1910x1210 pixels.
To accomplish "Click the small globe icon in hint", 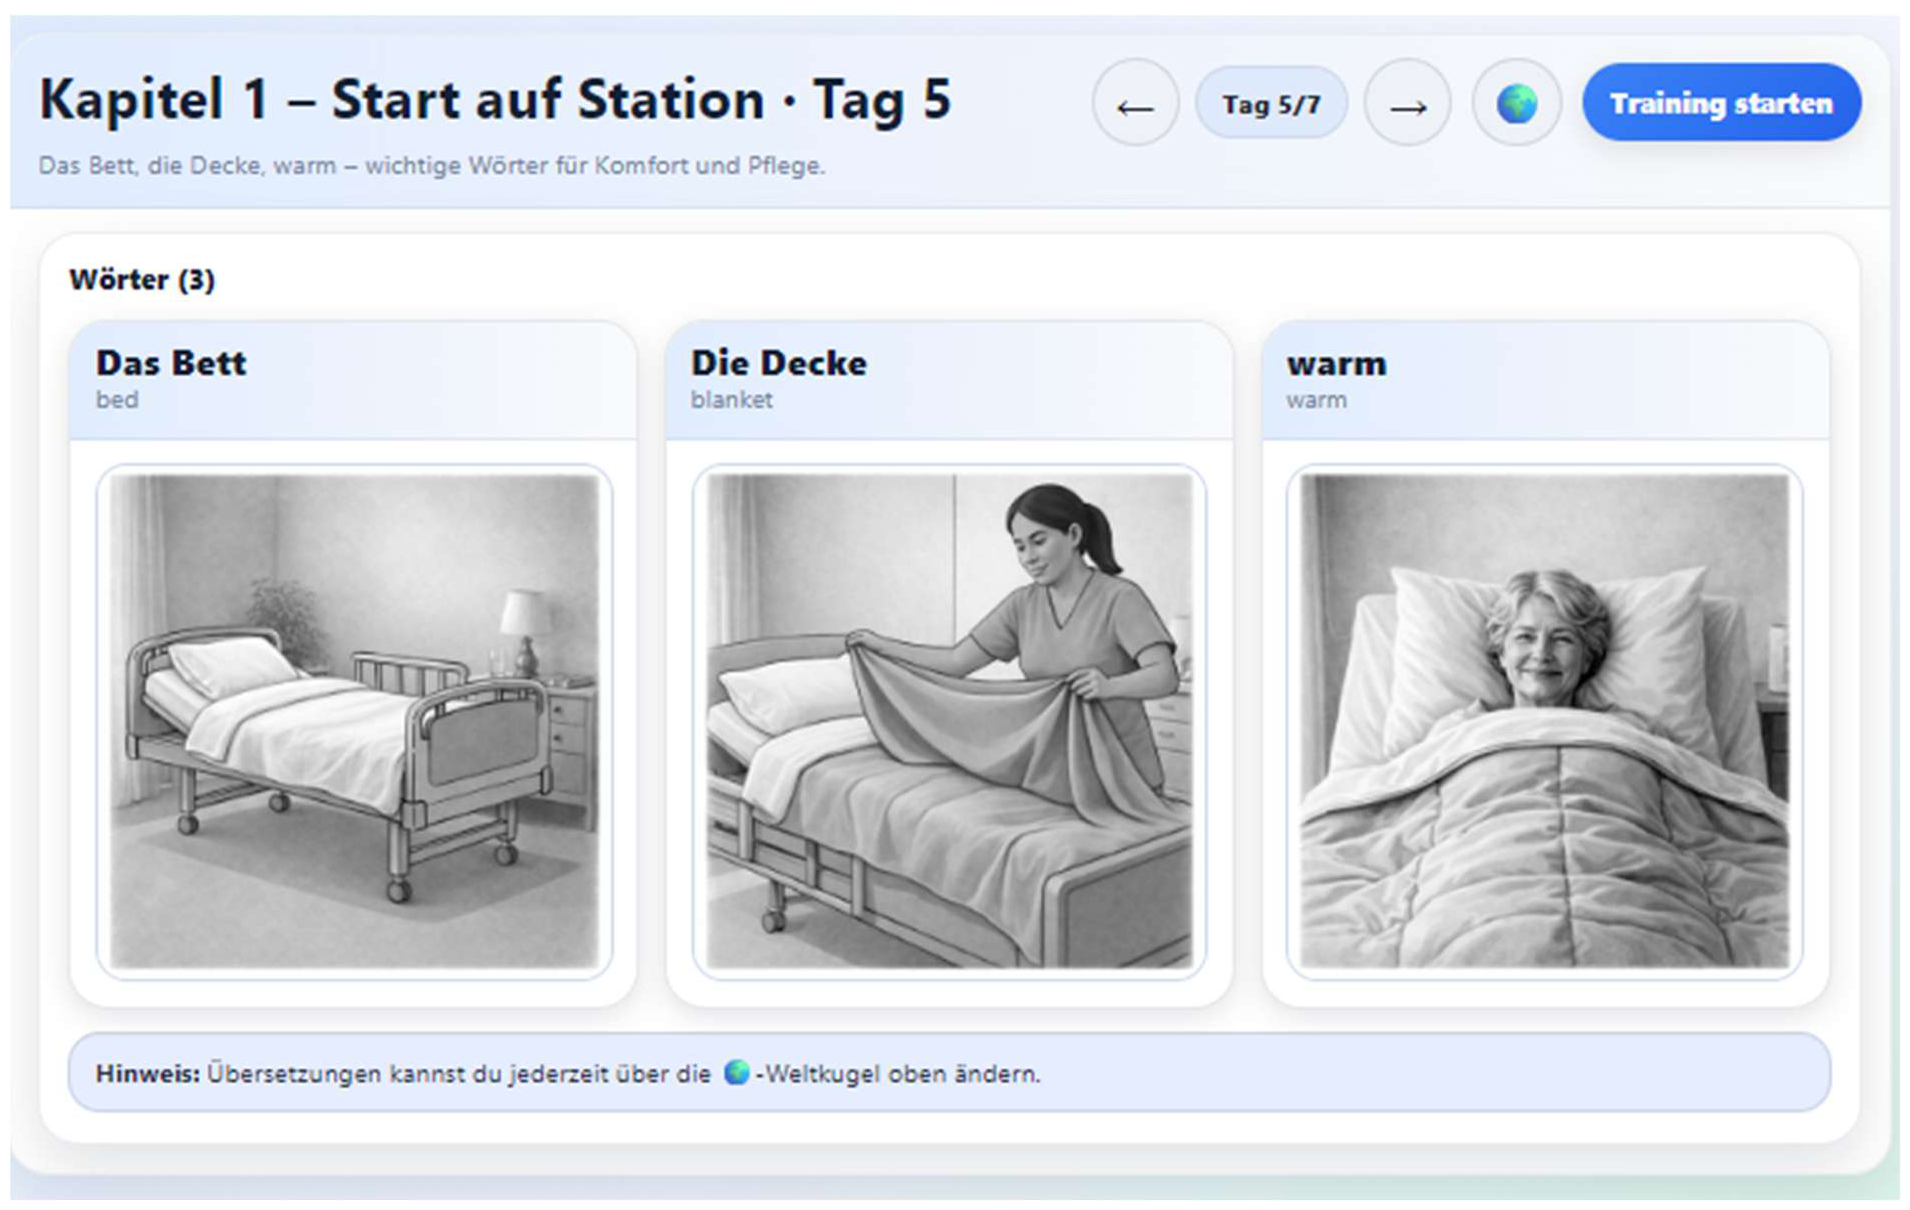I will pos(736,1073).
